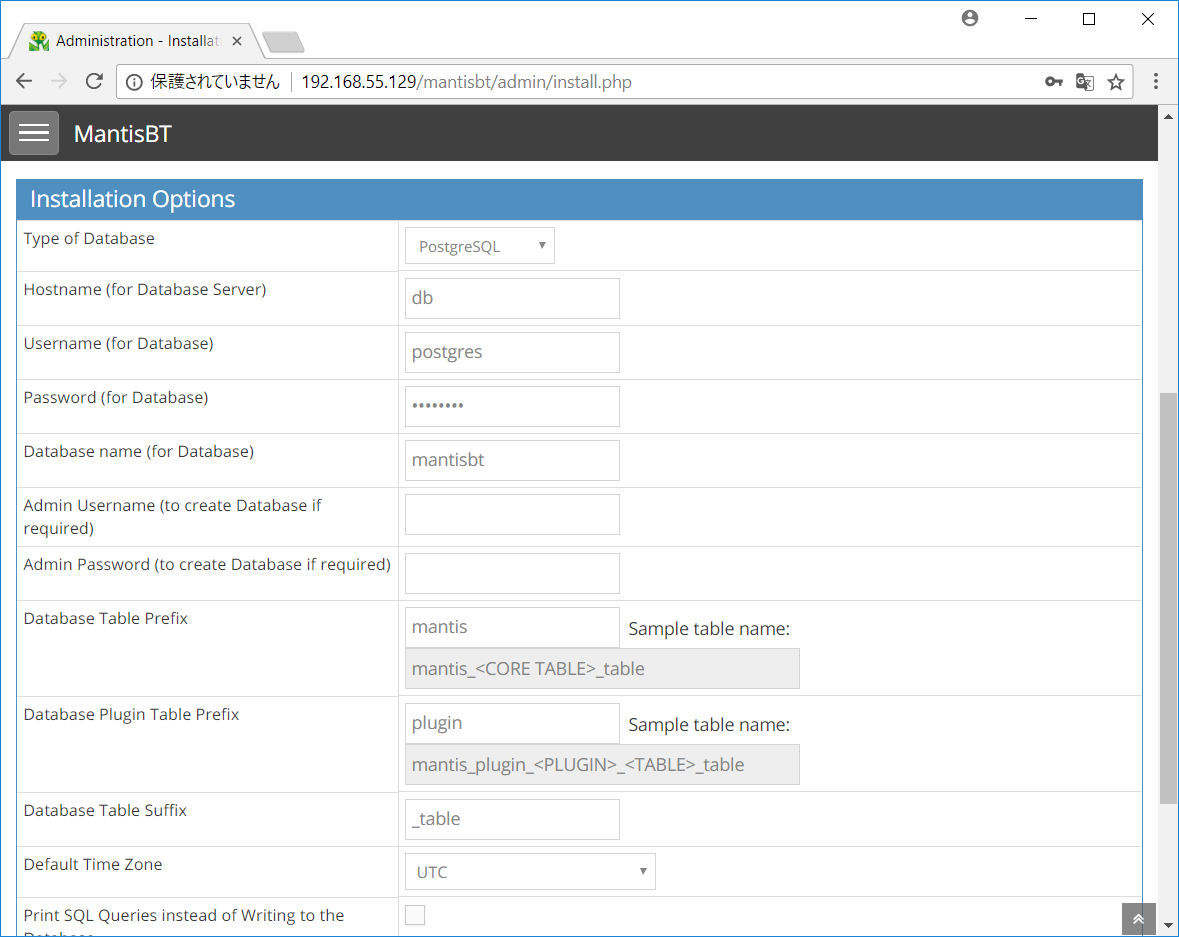1179x937 pixels.
Task: Click the site security info icon
Action: [x=134, y=81]
